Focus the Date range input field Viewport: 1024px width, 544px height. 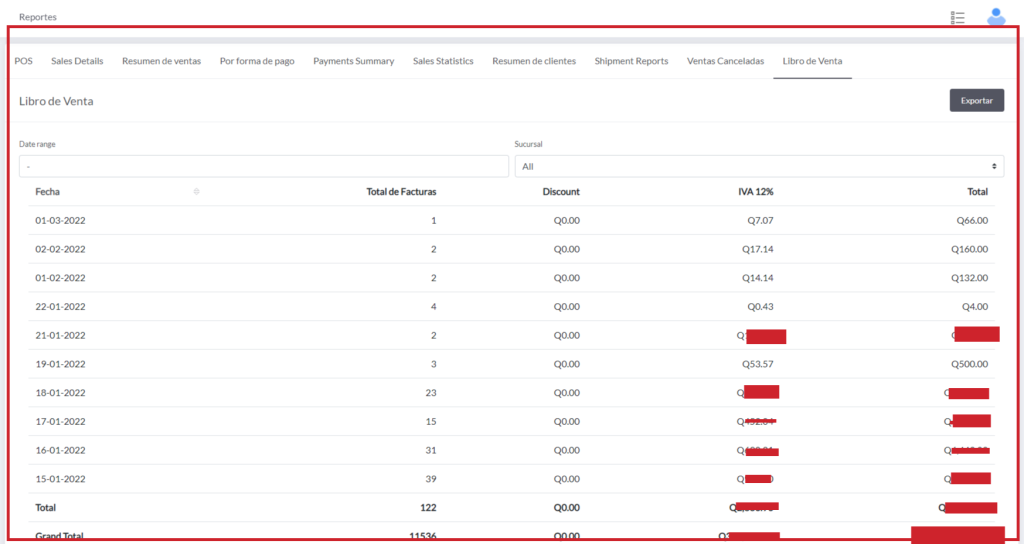[x=263, y=166]
